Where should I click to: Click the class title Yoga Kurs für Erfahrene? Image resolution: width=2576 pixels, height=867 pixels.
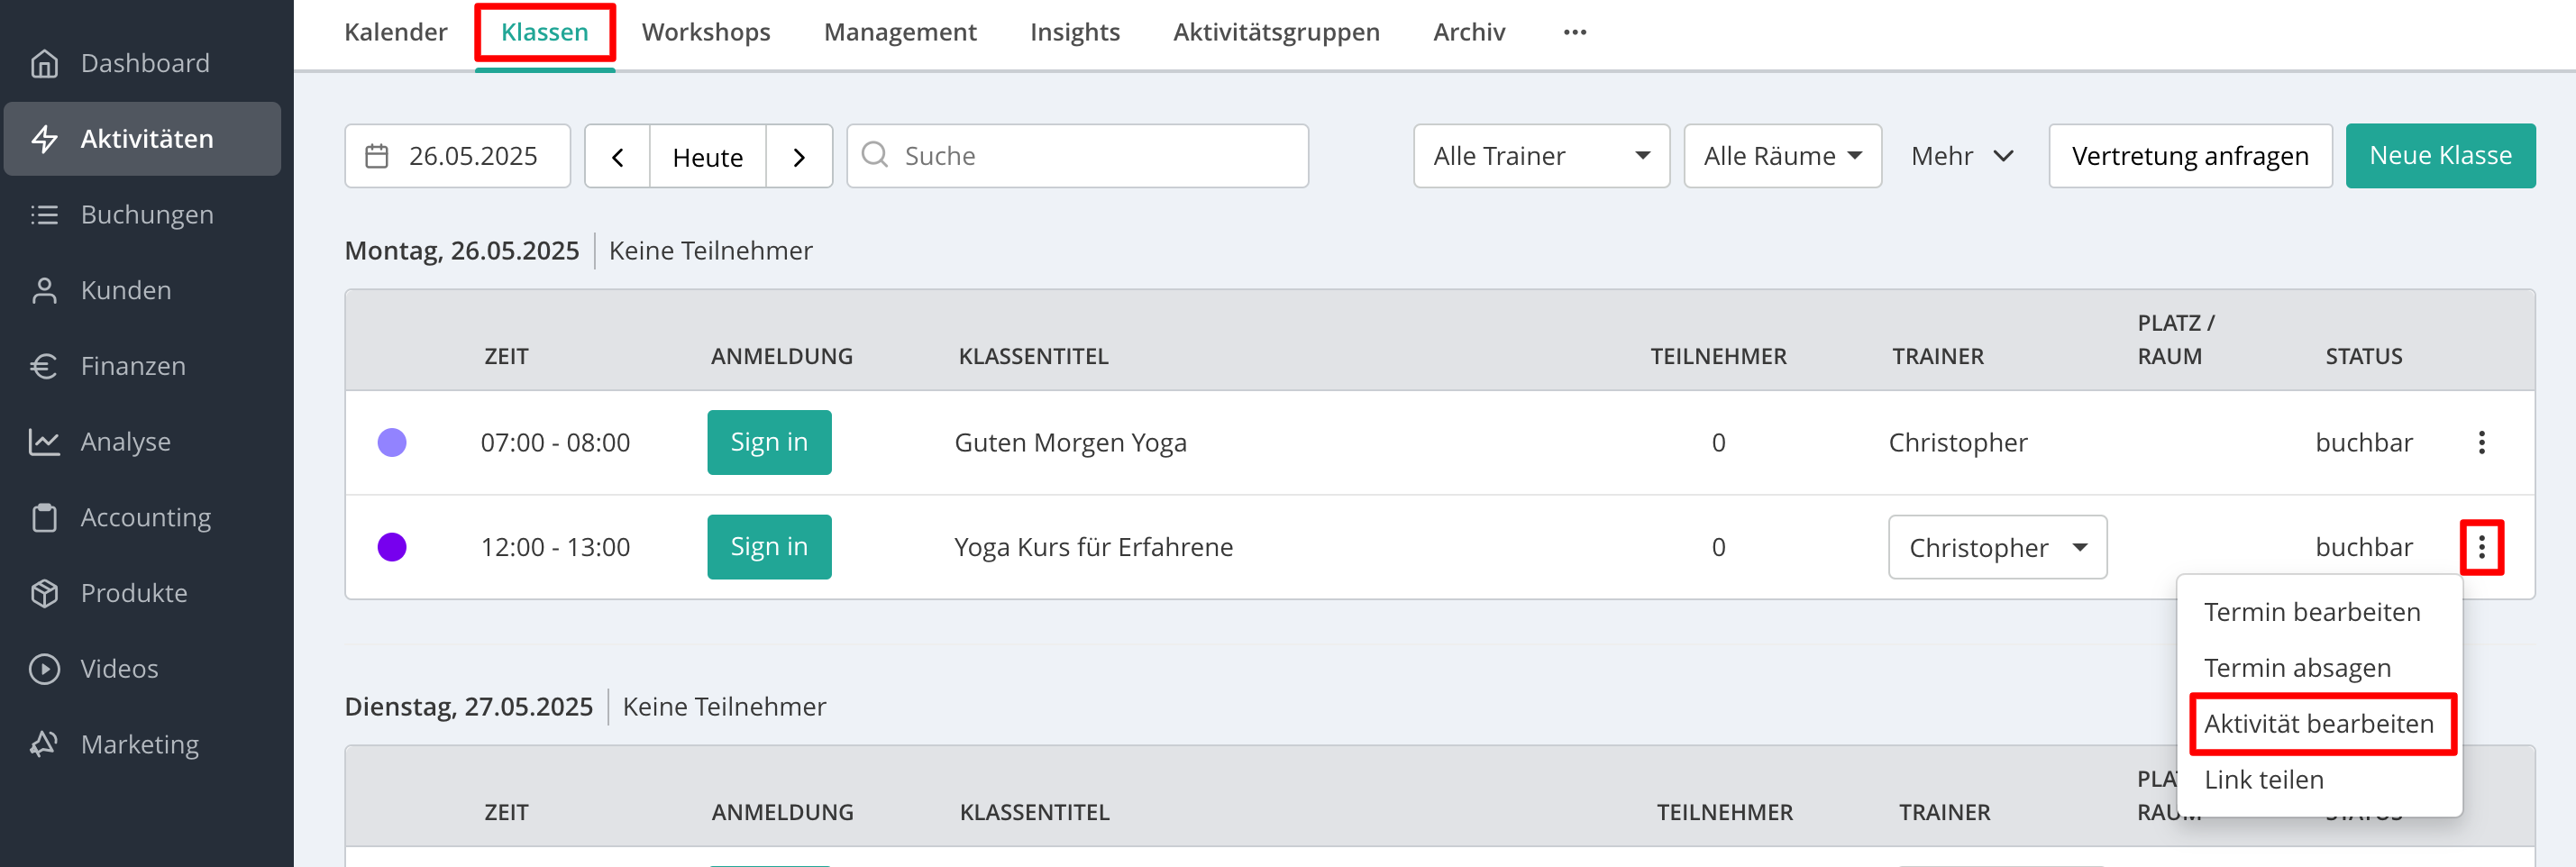pyautogui.click(x=1092, y=547)
